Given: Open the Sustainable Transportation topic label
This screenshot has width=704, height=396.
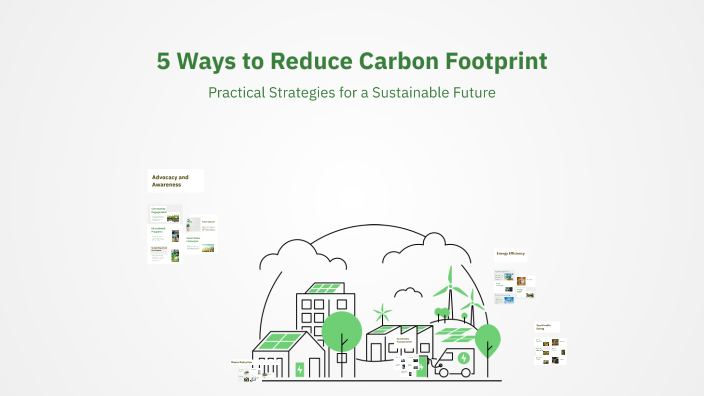Looking at the screenshot, I should click(x=404, y=341).
